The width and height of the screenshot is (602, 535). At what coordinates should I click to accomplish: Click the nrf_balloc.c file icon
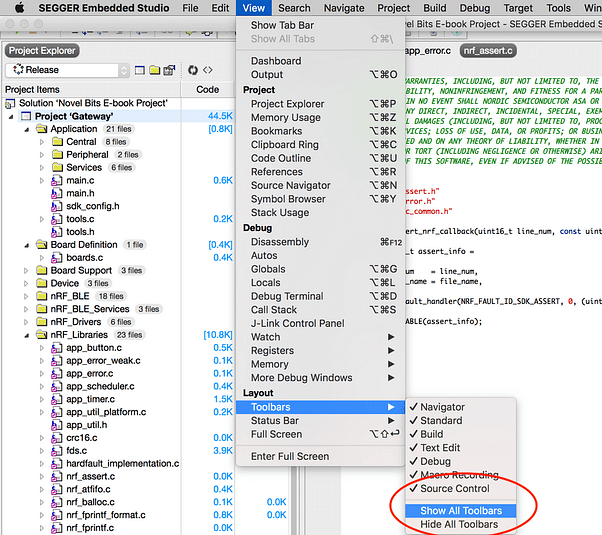pos(56,502)
